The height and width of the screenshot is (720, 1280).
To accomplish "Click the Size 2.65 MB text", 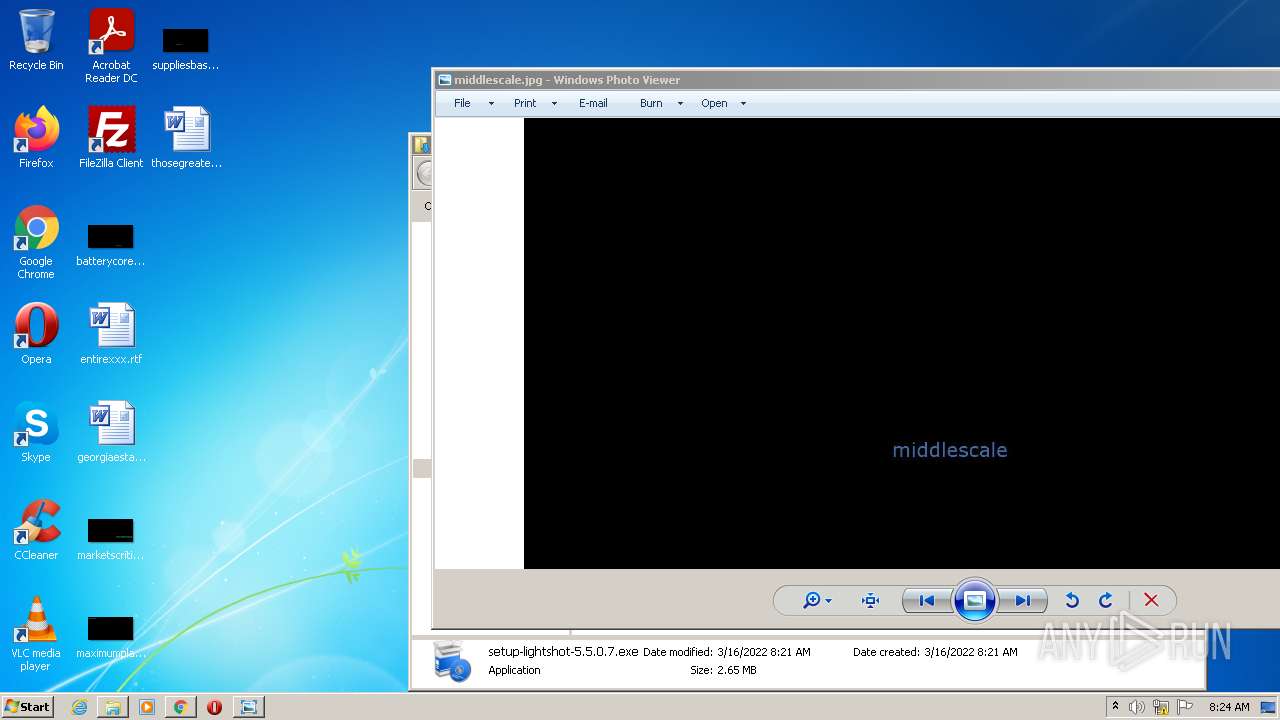I will point(723,670).
